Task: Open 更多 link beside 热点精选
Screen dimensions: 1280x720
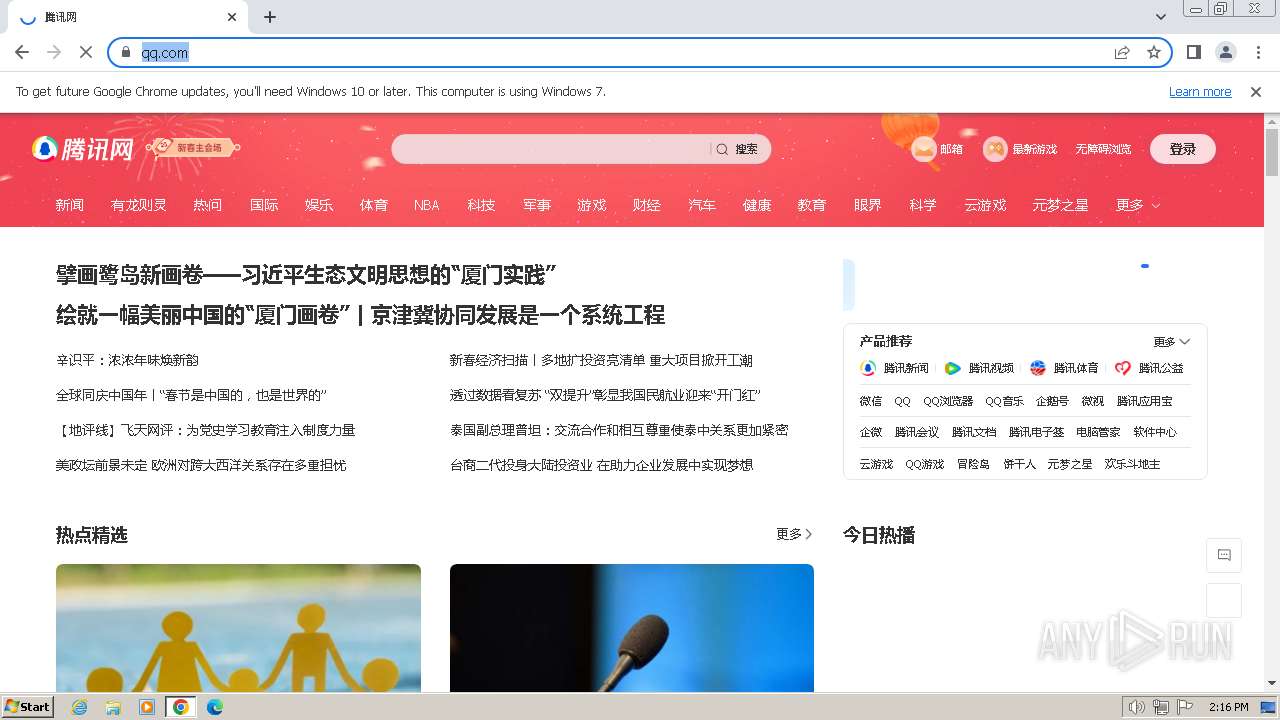Action: (794, 534)
